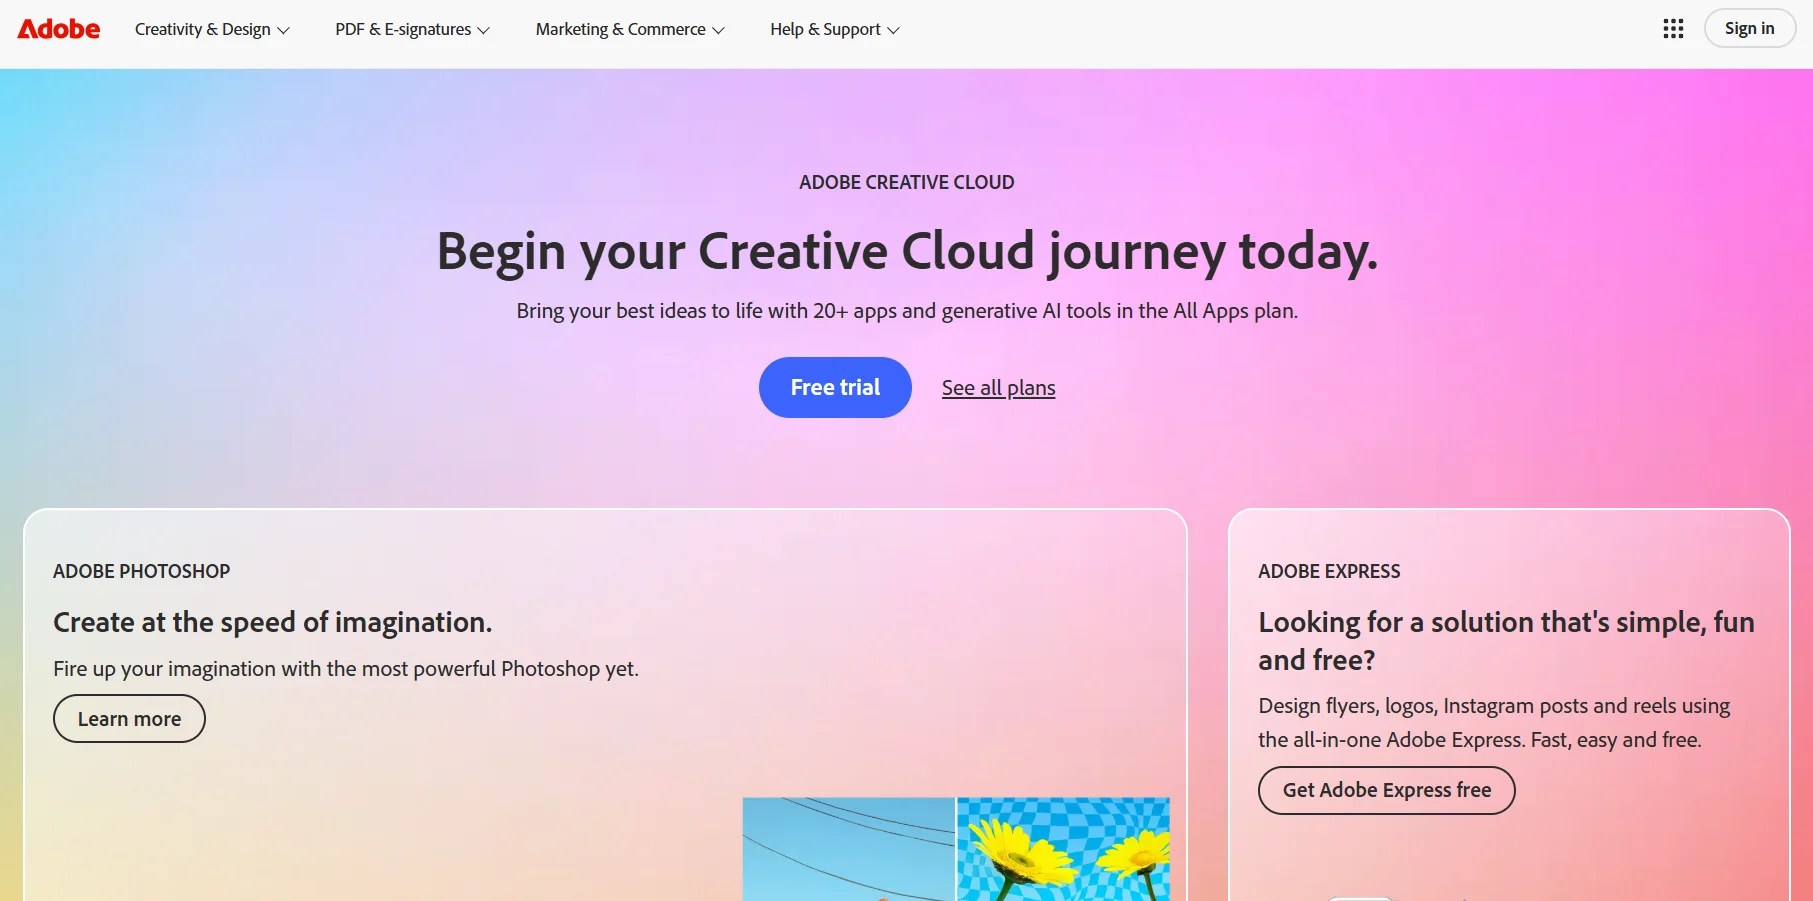Click the Begin your Creative Cloud journey heading
Viewport: 1813px width, 901px height.
(907, 251)
